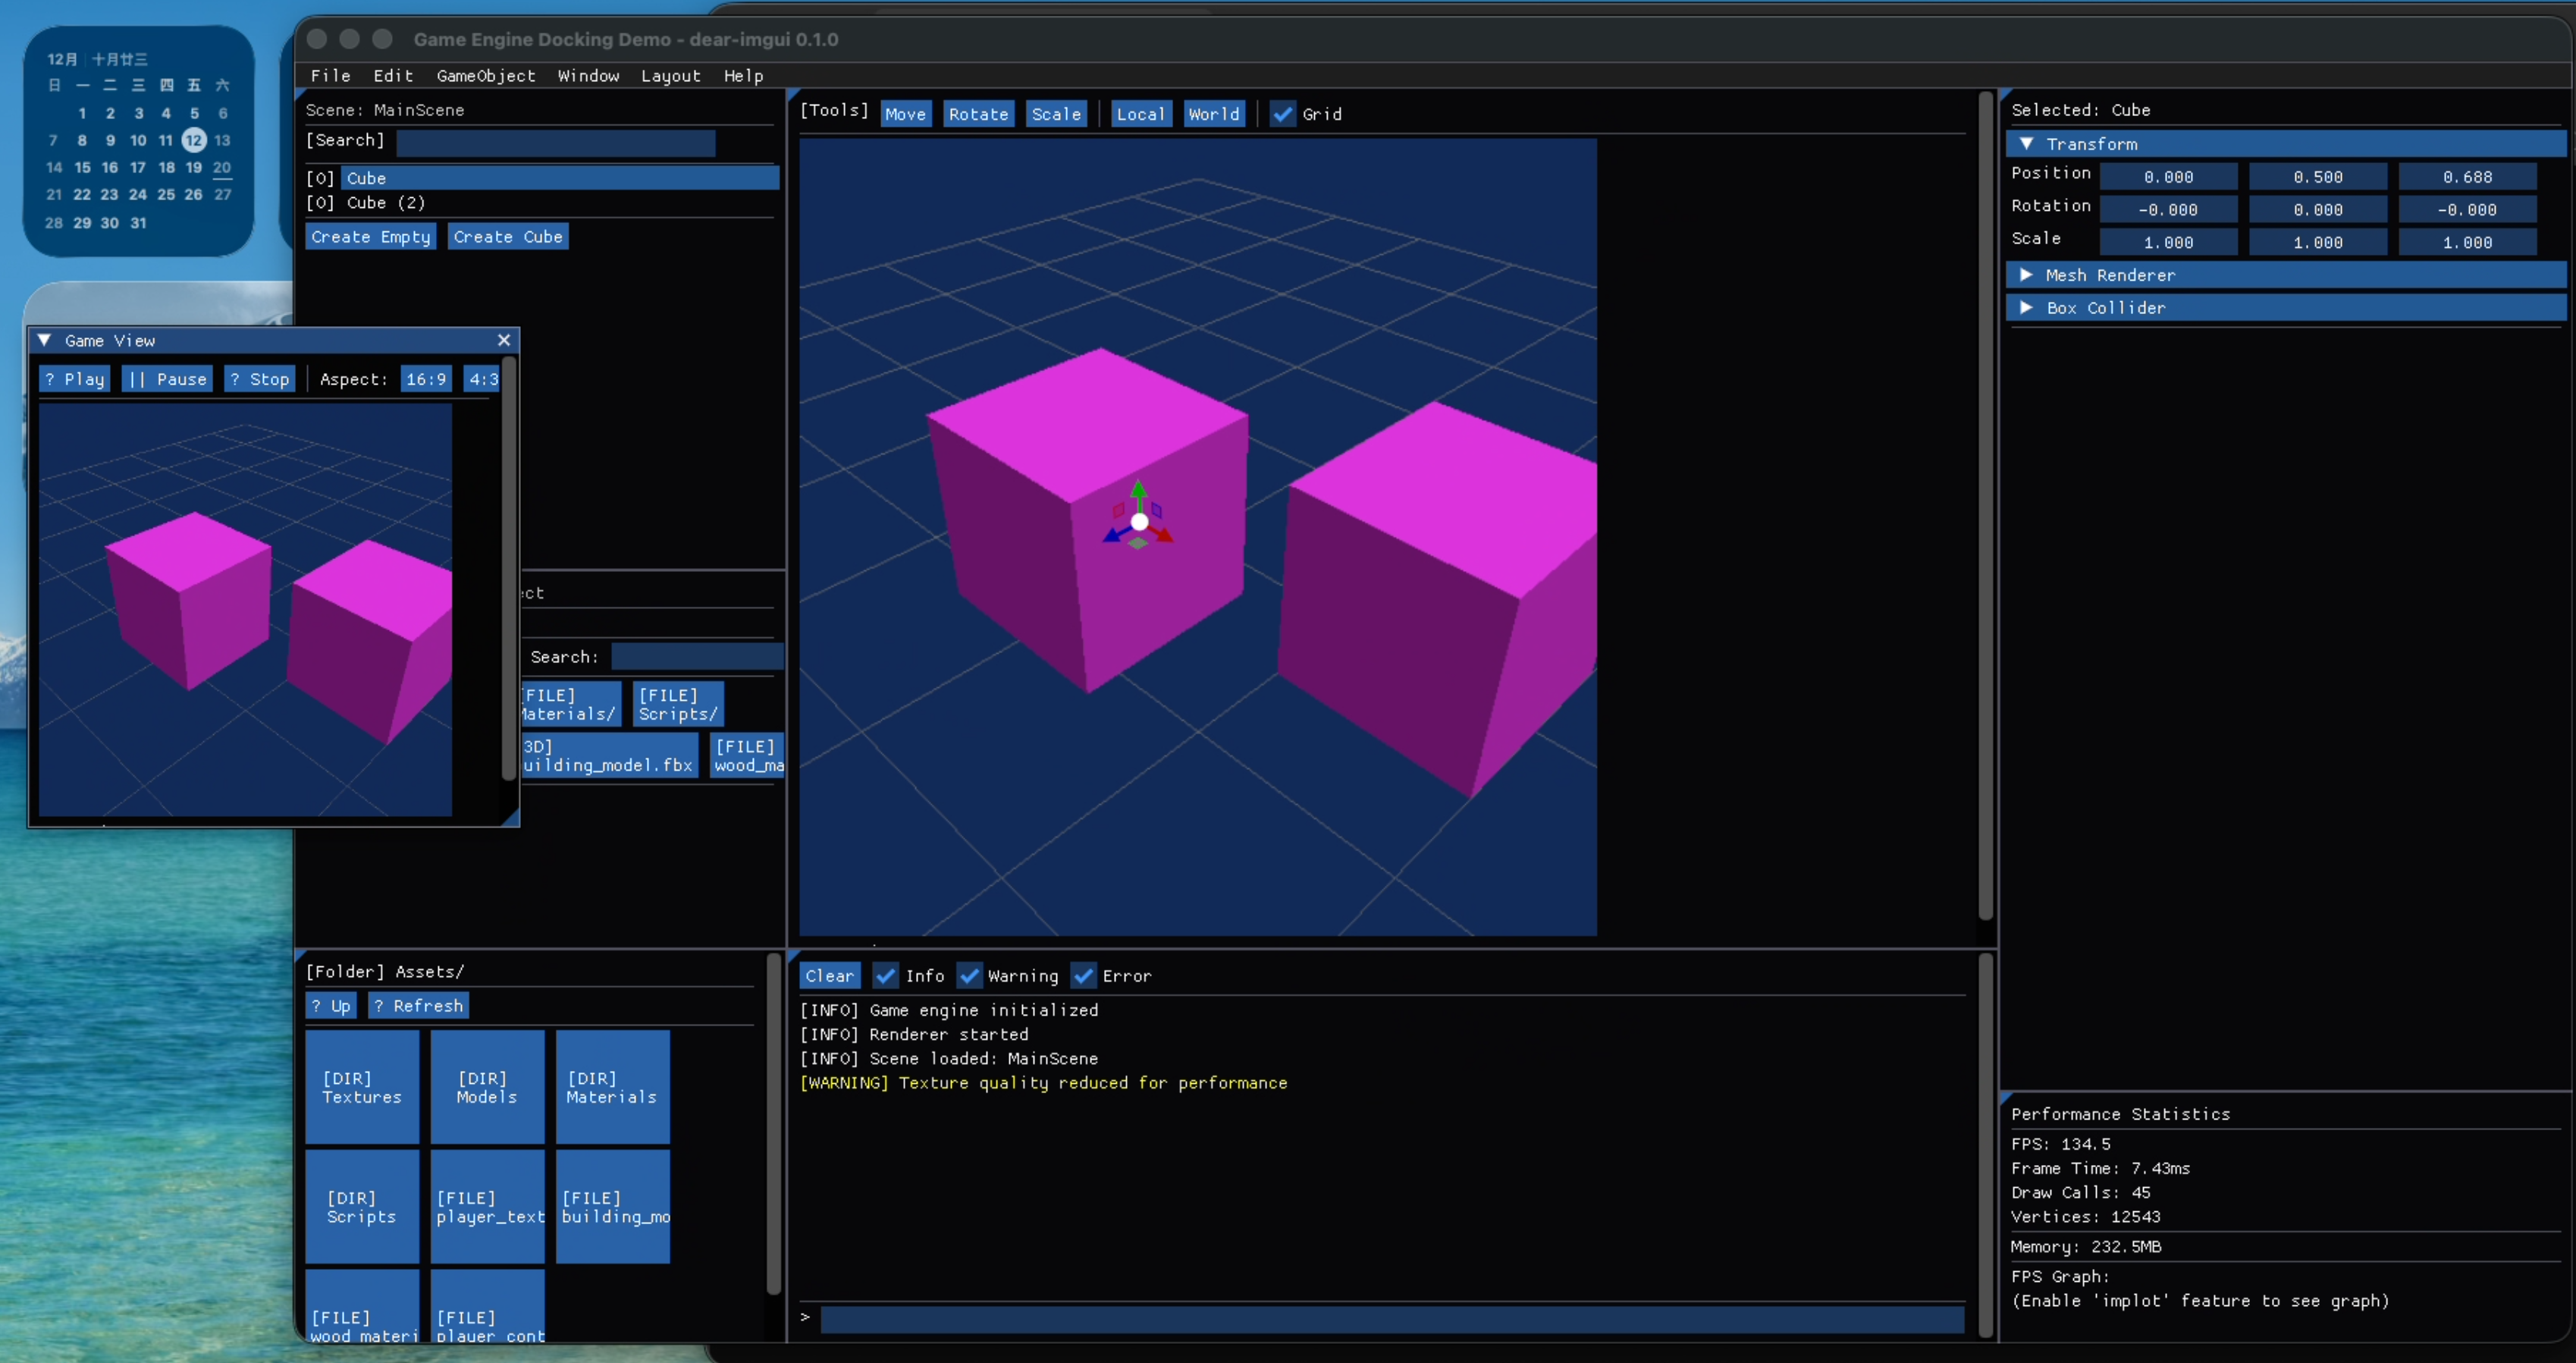Close the Game View window
This screenshot has width=2576, height=1363.
[504, 340]
